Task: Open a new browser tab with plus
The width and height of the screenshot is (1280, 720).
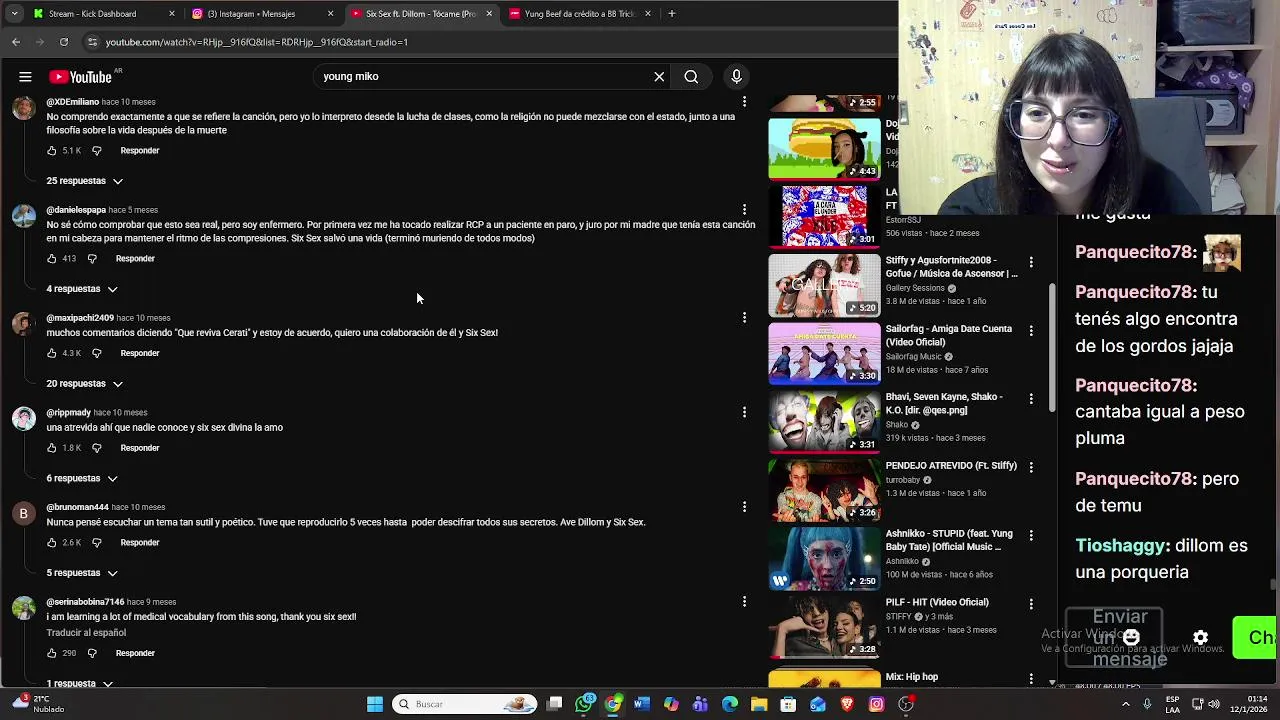Action: [672, 14]
